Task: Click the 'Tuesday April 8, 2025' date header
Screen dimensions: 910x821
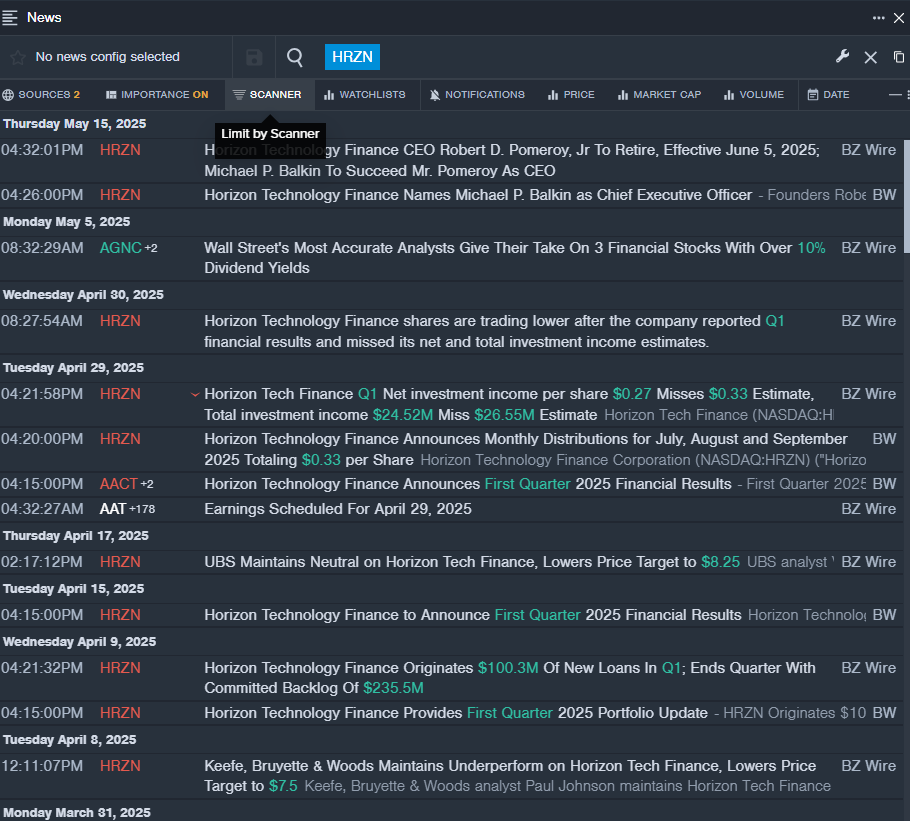Action: click(70, 740)
